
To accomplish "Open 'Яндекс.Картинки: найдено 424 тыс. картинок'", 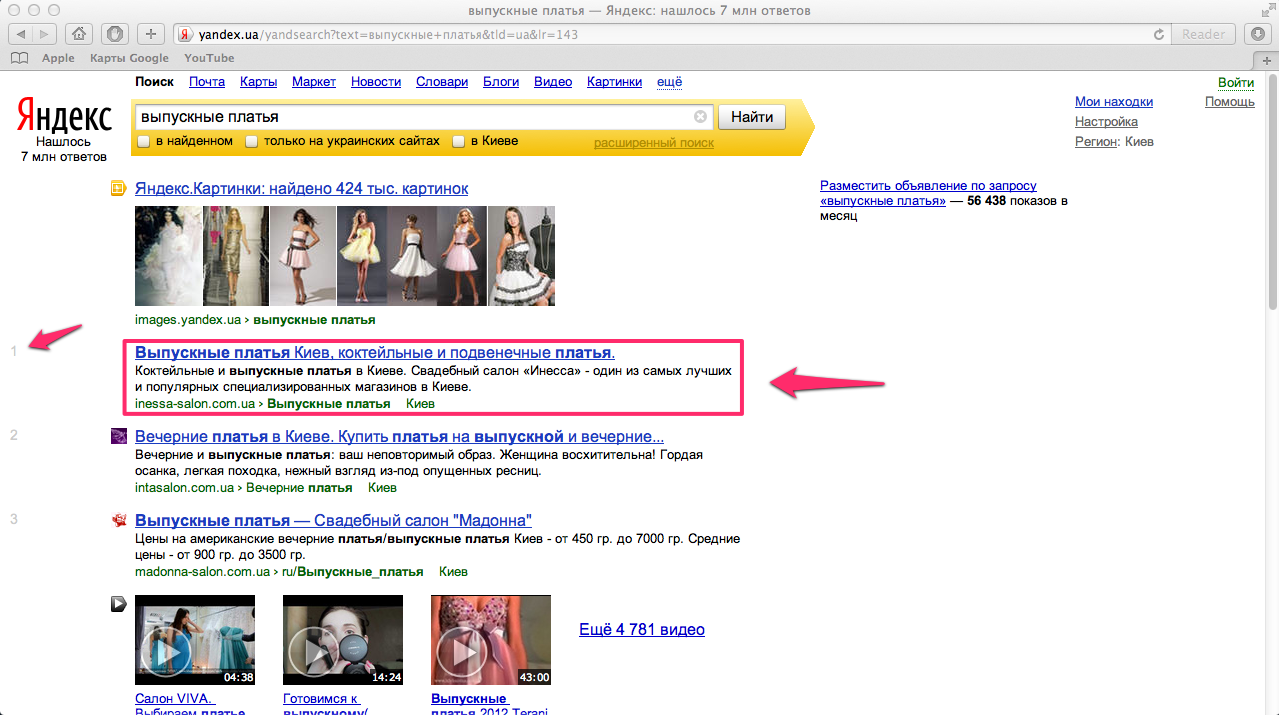I will coord(301,188).
